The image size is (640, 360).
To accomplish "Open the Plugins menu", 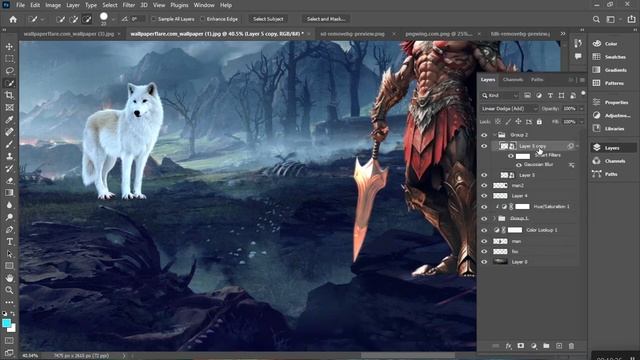I will point(179,5).
